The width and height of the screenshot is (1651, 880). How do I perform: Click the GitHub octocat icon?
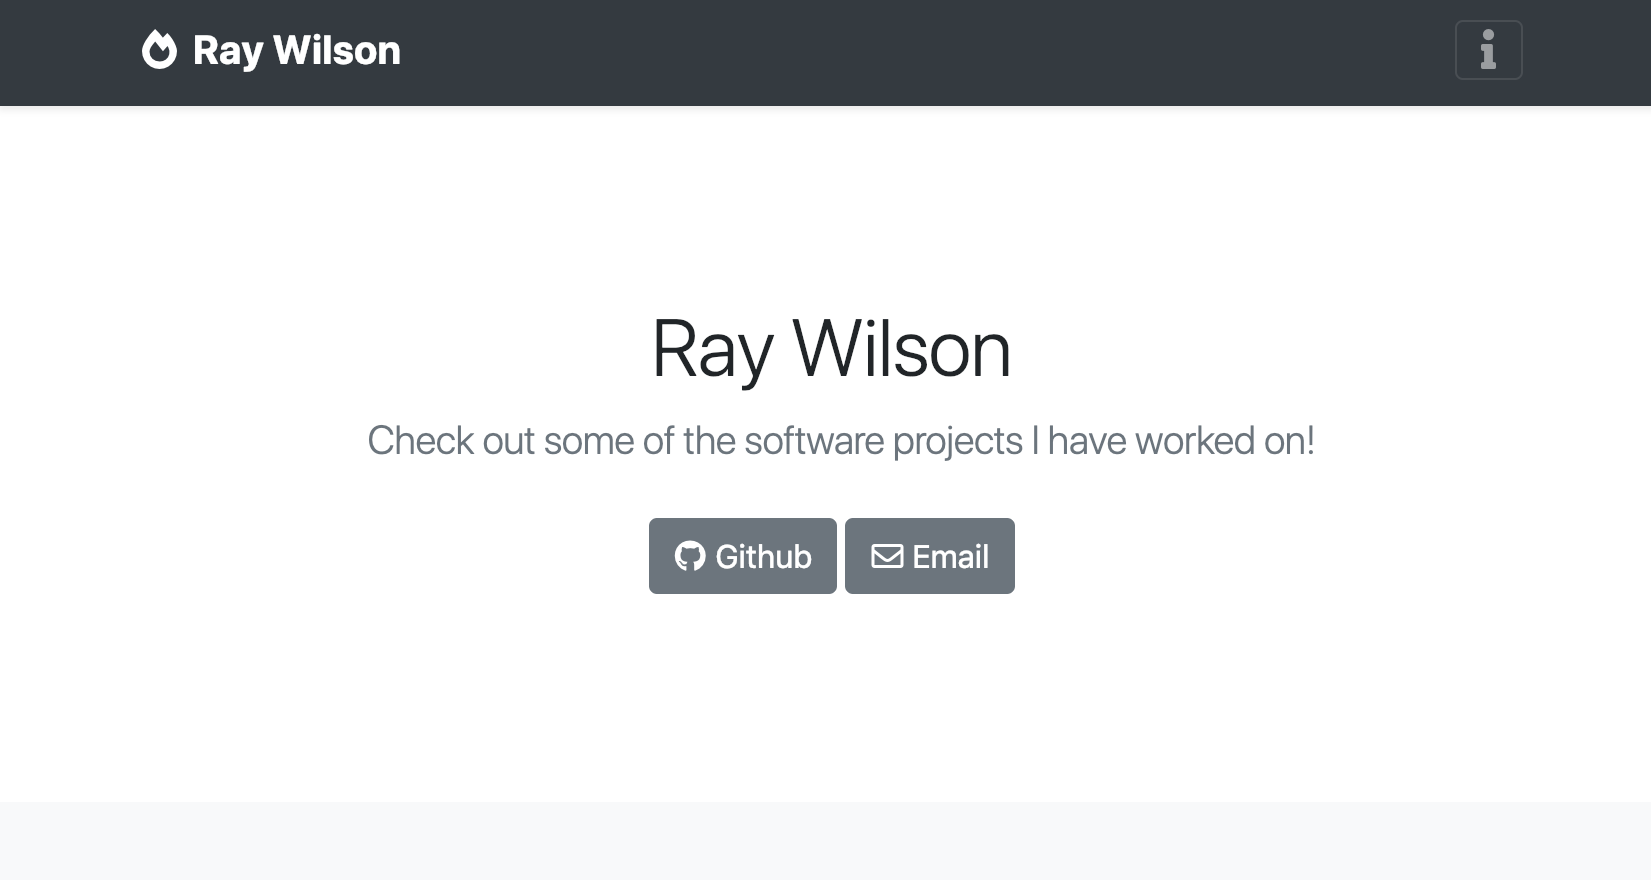click(x=690, y=556)
